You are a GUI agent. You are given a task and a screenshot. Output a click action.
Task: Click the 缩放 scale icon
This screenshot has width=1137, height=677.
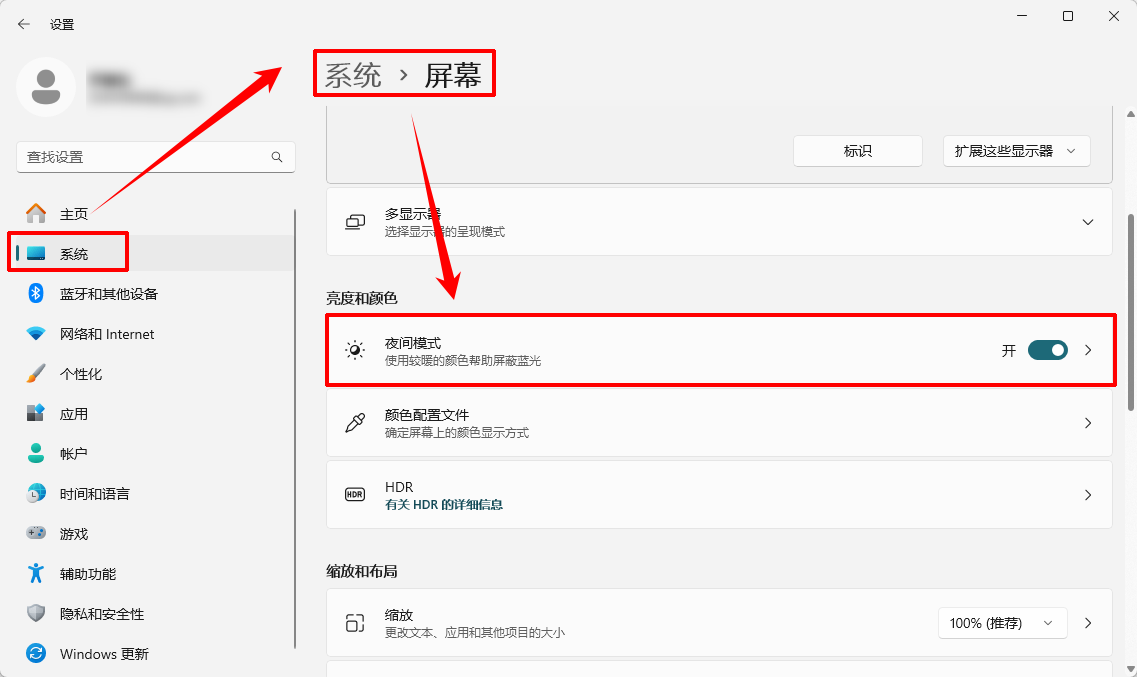tap(355, 623)
